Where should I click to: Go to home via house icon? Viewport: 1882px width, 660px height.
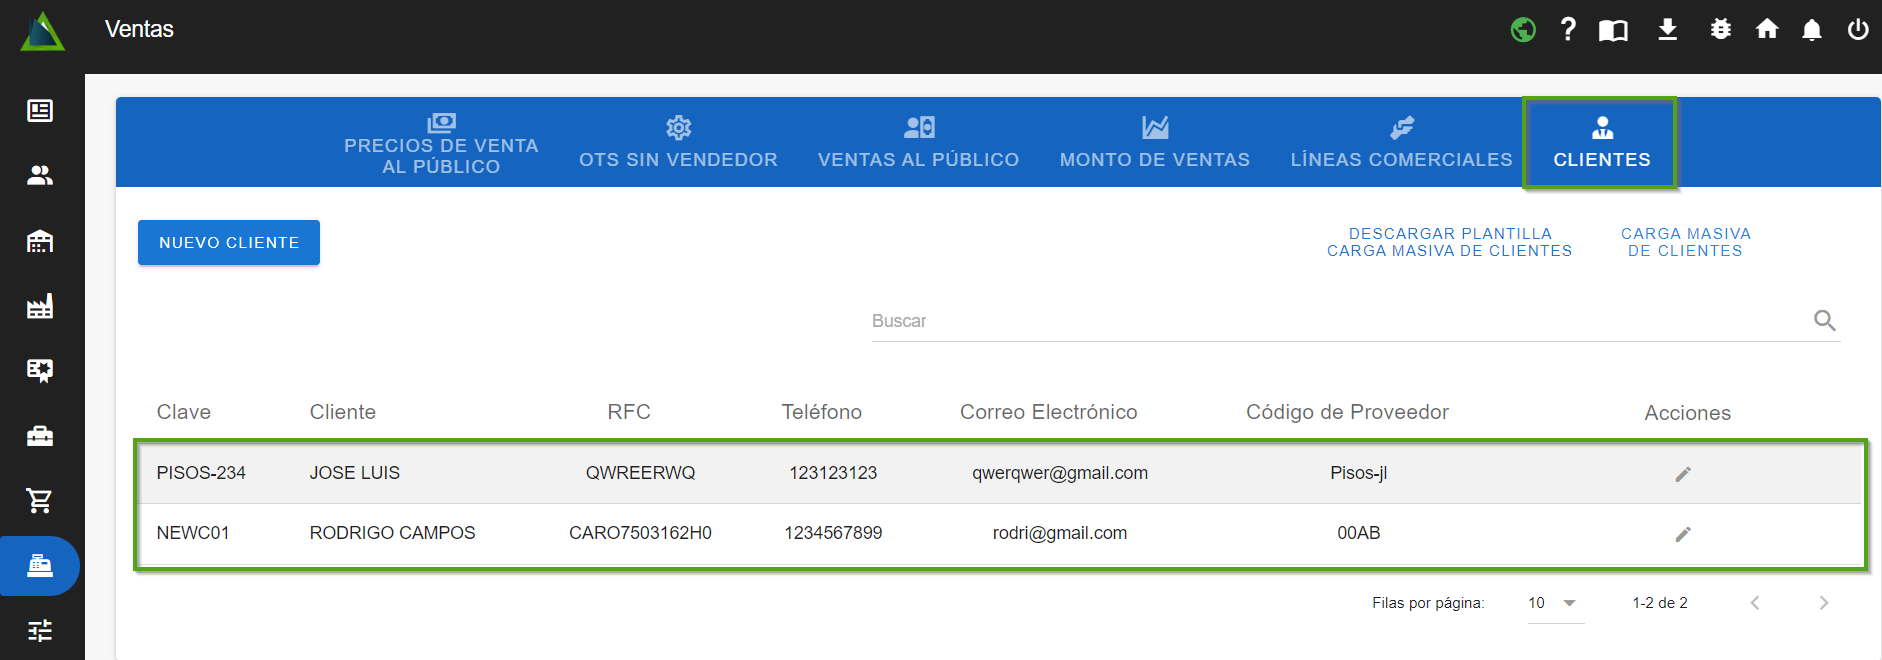1767,30
